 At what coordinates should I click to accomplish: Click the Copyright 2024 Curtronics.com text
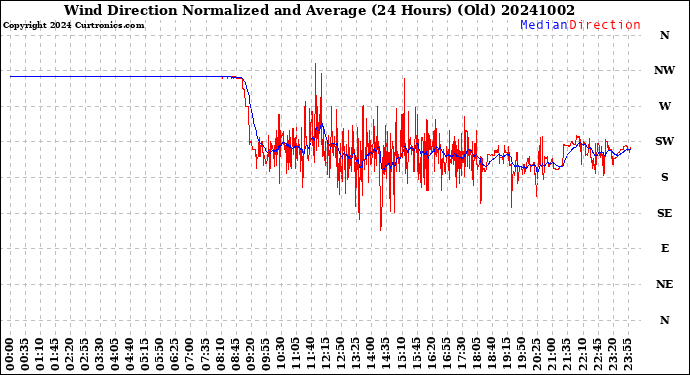[x=73, y=26]
